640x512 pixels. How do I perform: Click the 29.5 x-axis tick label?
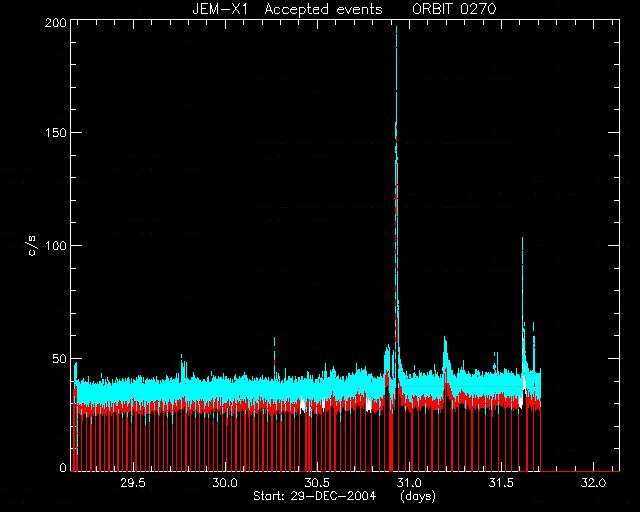133,483
